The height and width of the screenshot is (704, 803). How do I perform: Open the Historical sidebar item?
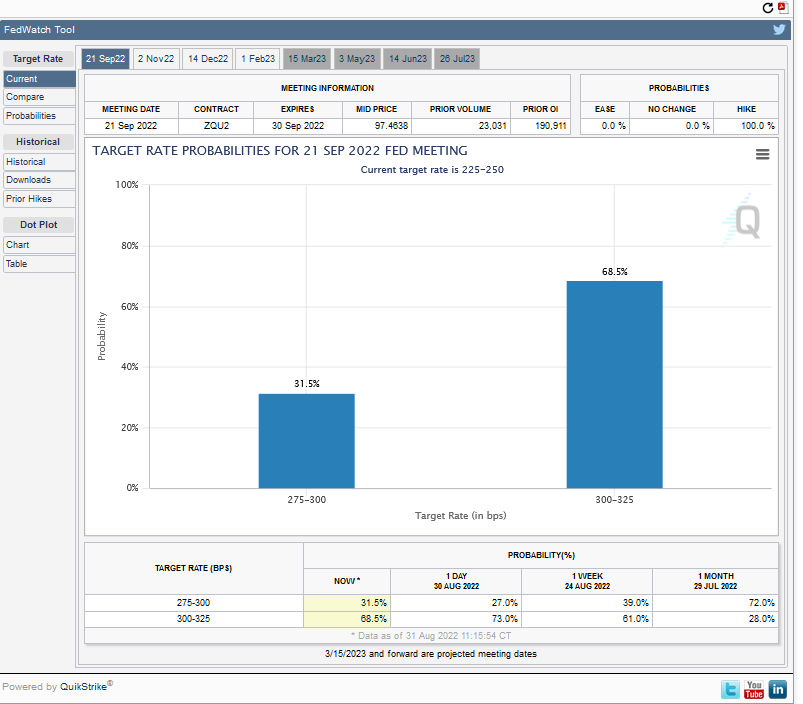pos(39,162)
